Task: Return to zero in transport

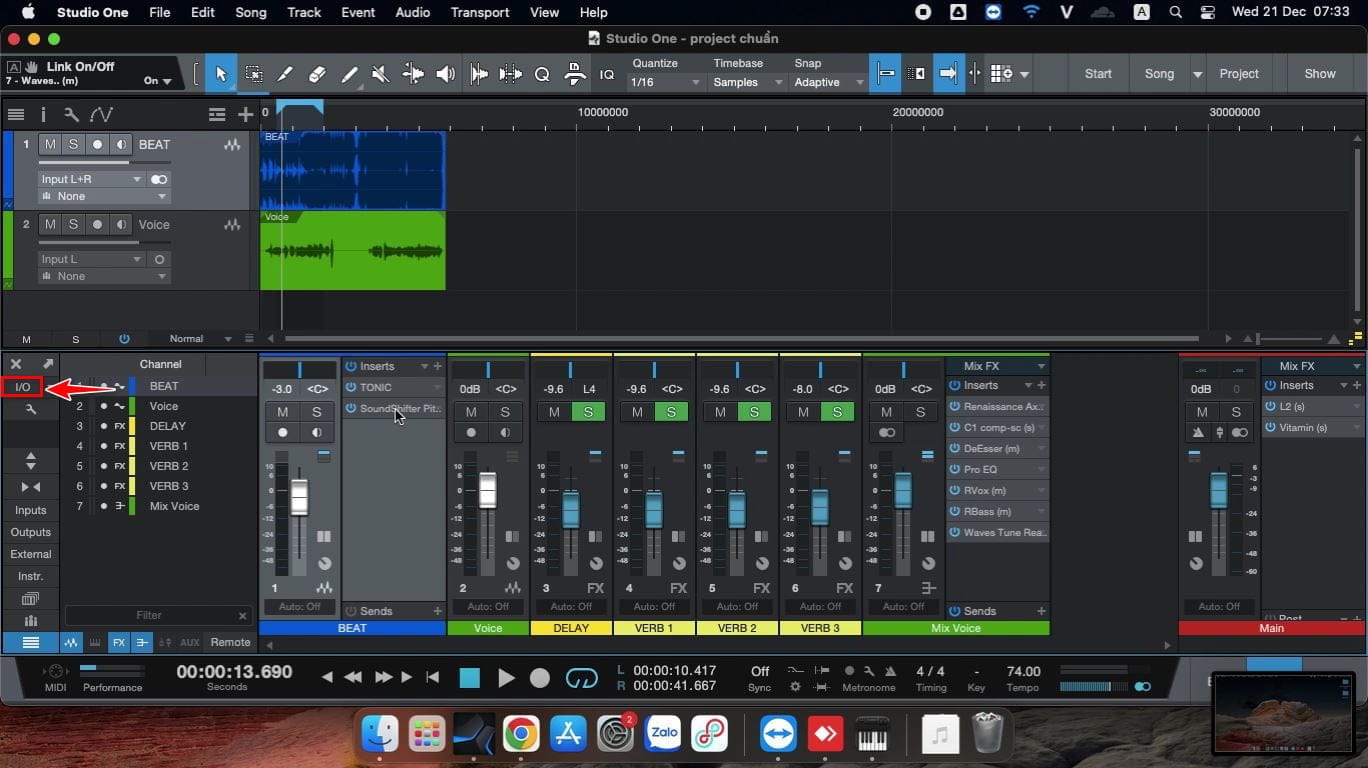Action: (432, 677)
